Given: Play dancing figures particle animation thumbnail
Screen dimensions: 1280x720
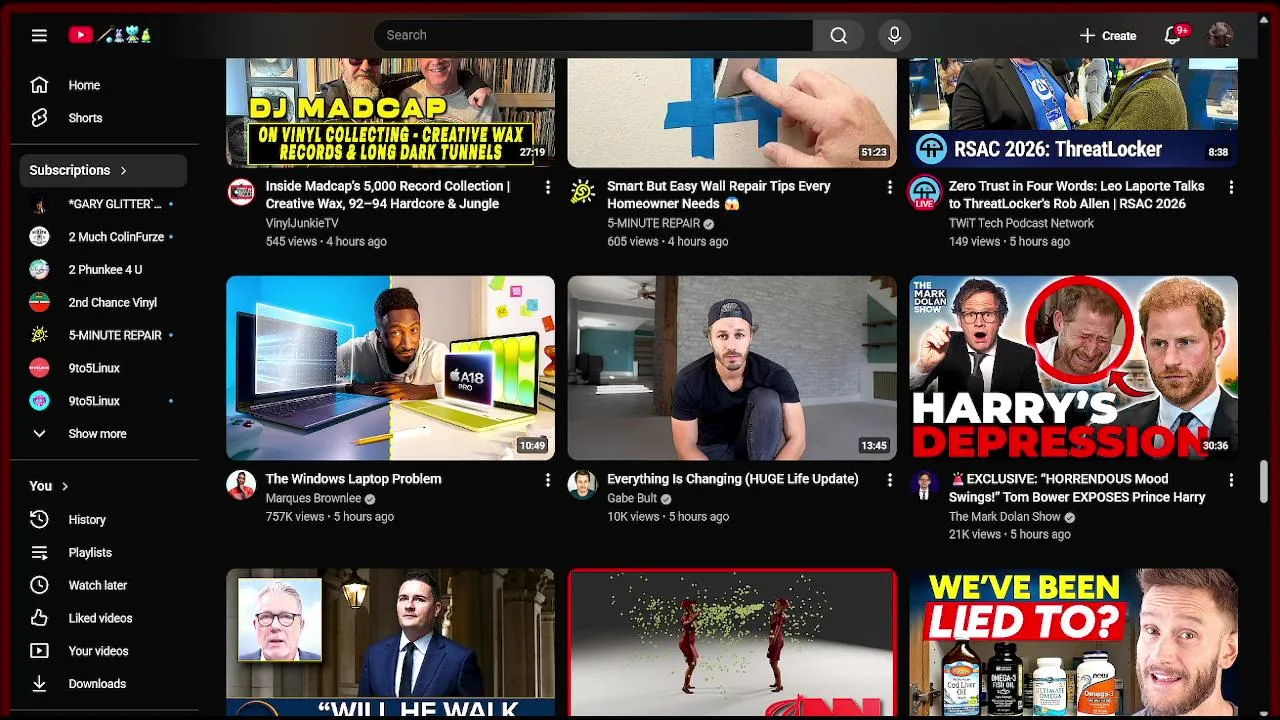Looking at the screenshot, I should pyautogui.click(x=732, y=643).
